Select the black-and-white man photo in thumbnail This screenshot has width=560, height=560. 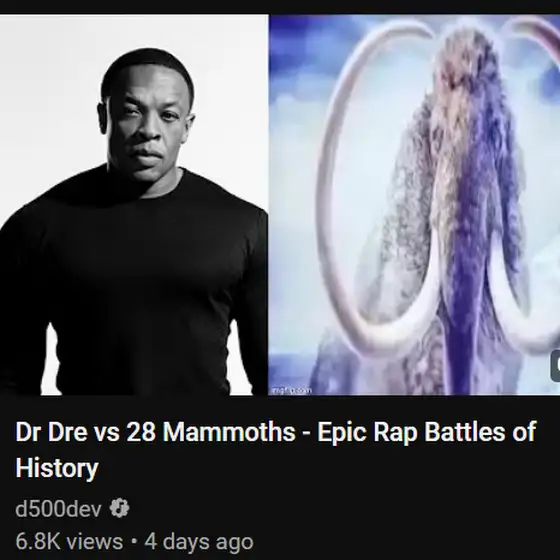click(x=134, y=205)
